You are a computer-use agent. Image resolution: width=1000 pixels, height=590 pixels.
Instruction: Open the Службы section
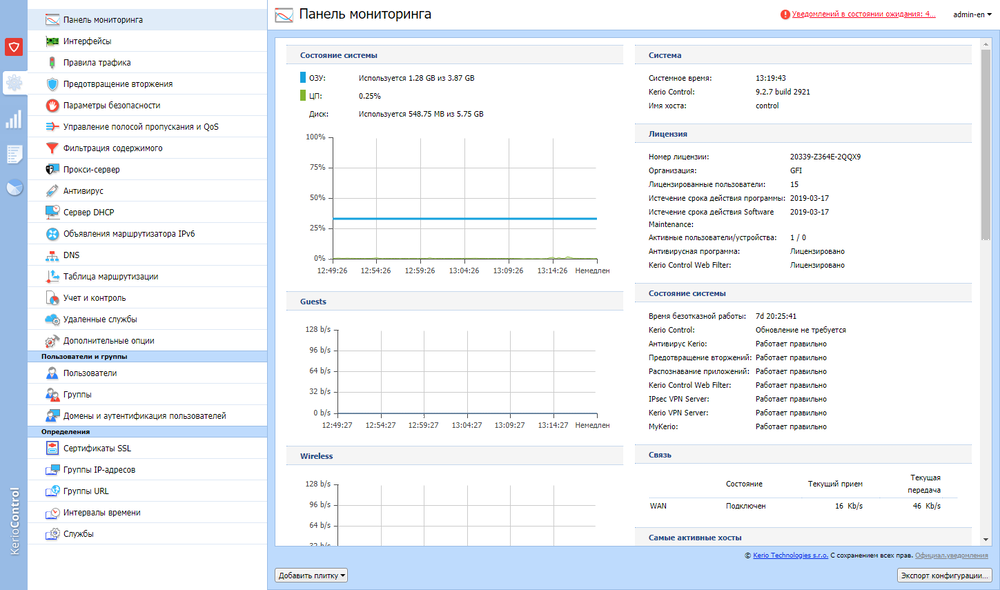147,534
